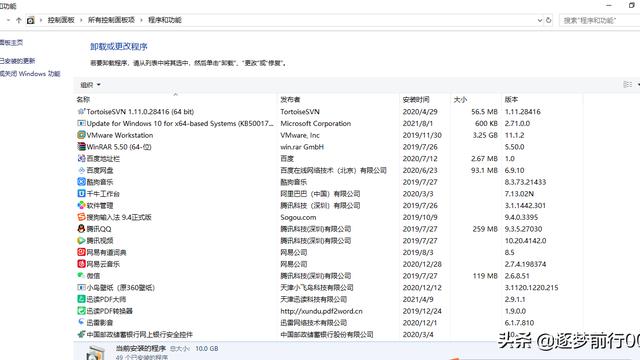Select the 迅雷影音 icon
Image resolution: width=640 pixels, height=360 pixels.
click(81, 322)
